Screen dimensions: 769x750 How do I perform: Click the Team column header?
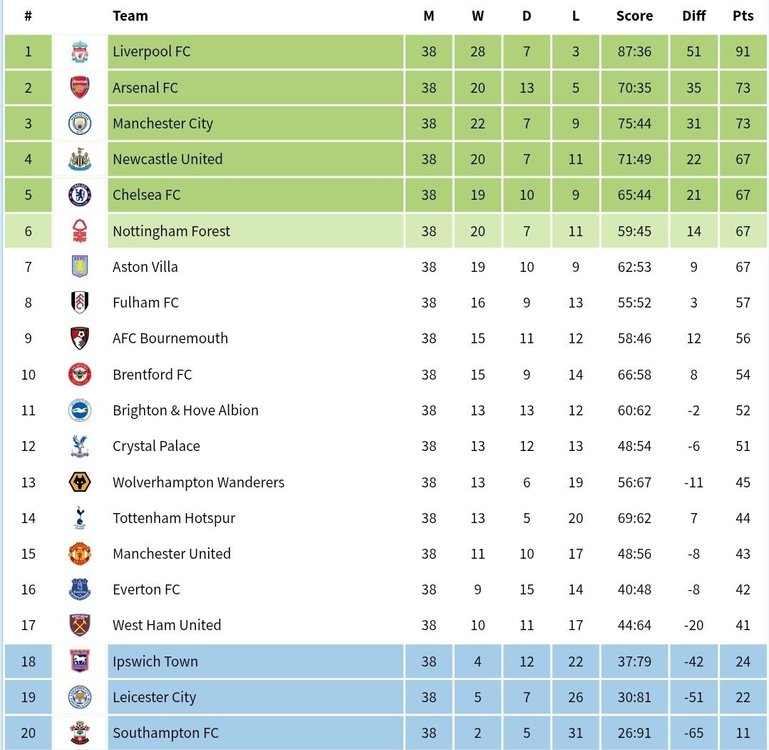click(x=130, y=16)
